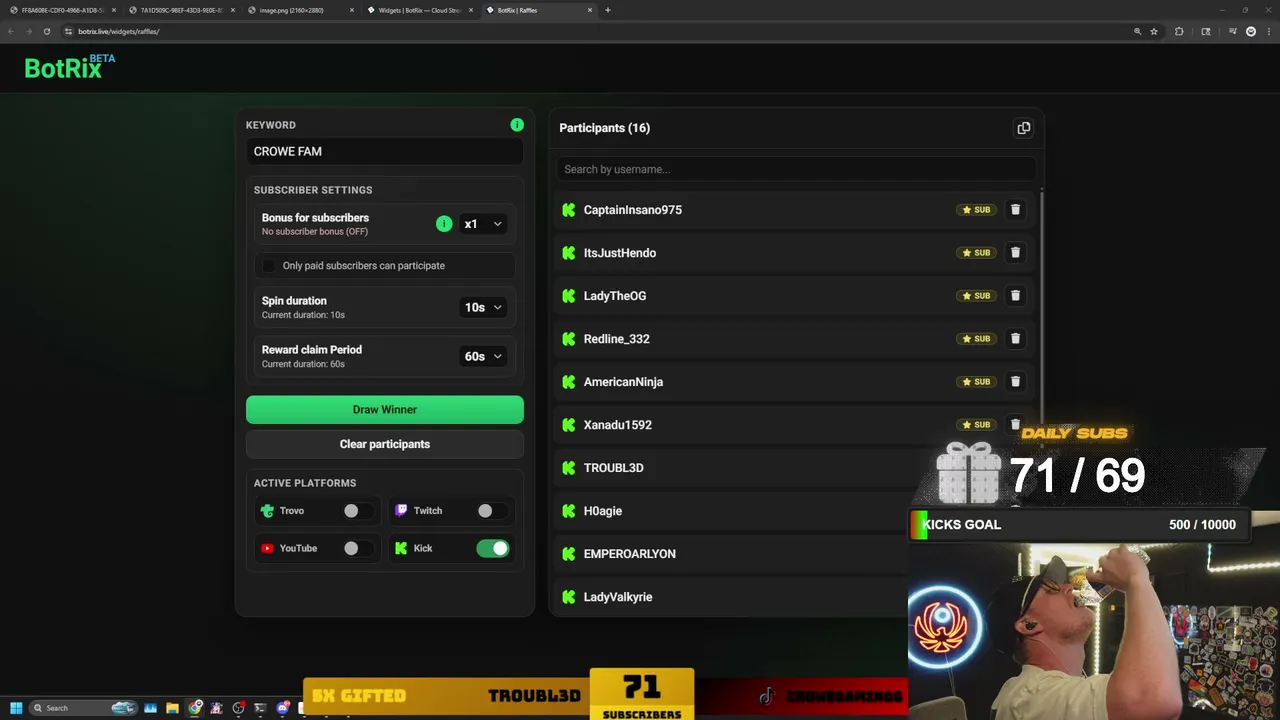This screenshot has height=720, width=1280.
Task: Click the Trovo platform label
Action: 292,511
